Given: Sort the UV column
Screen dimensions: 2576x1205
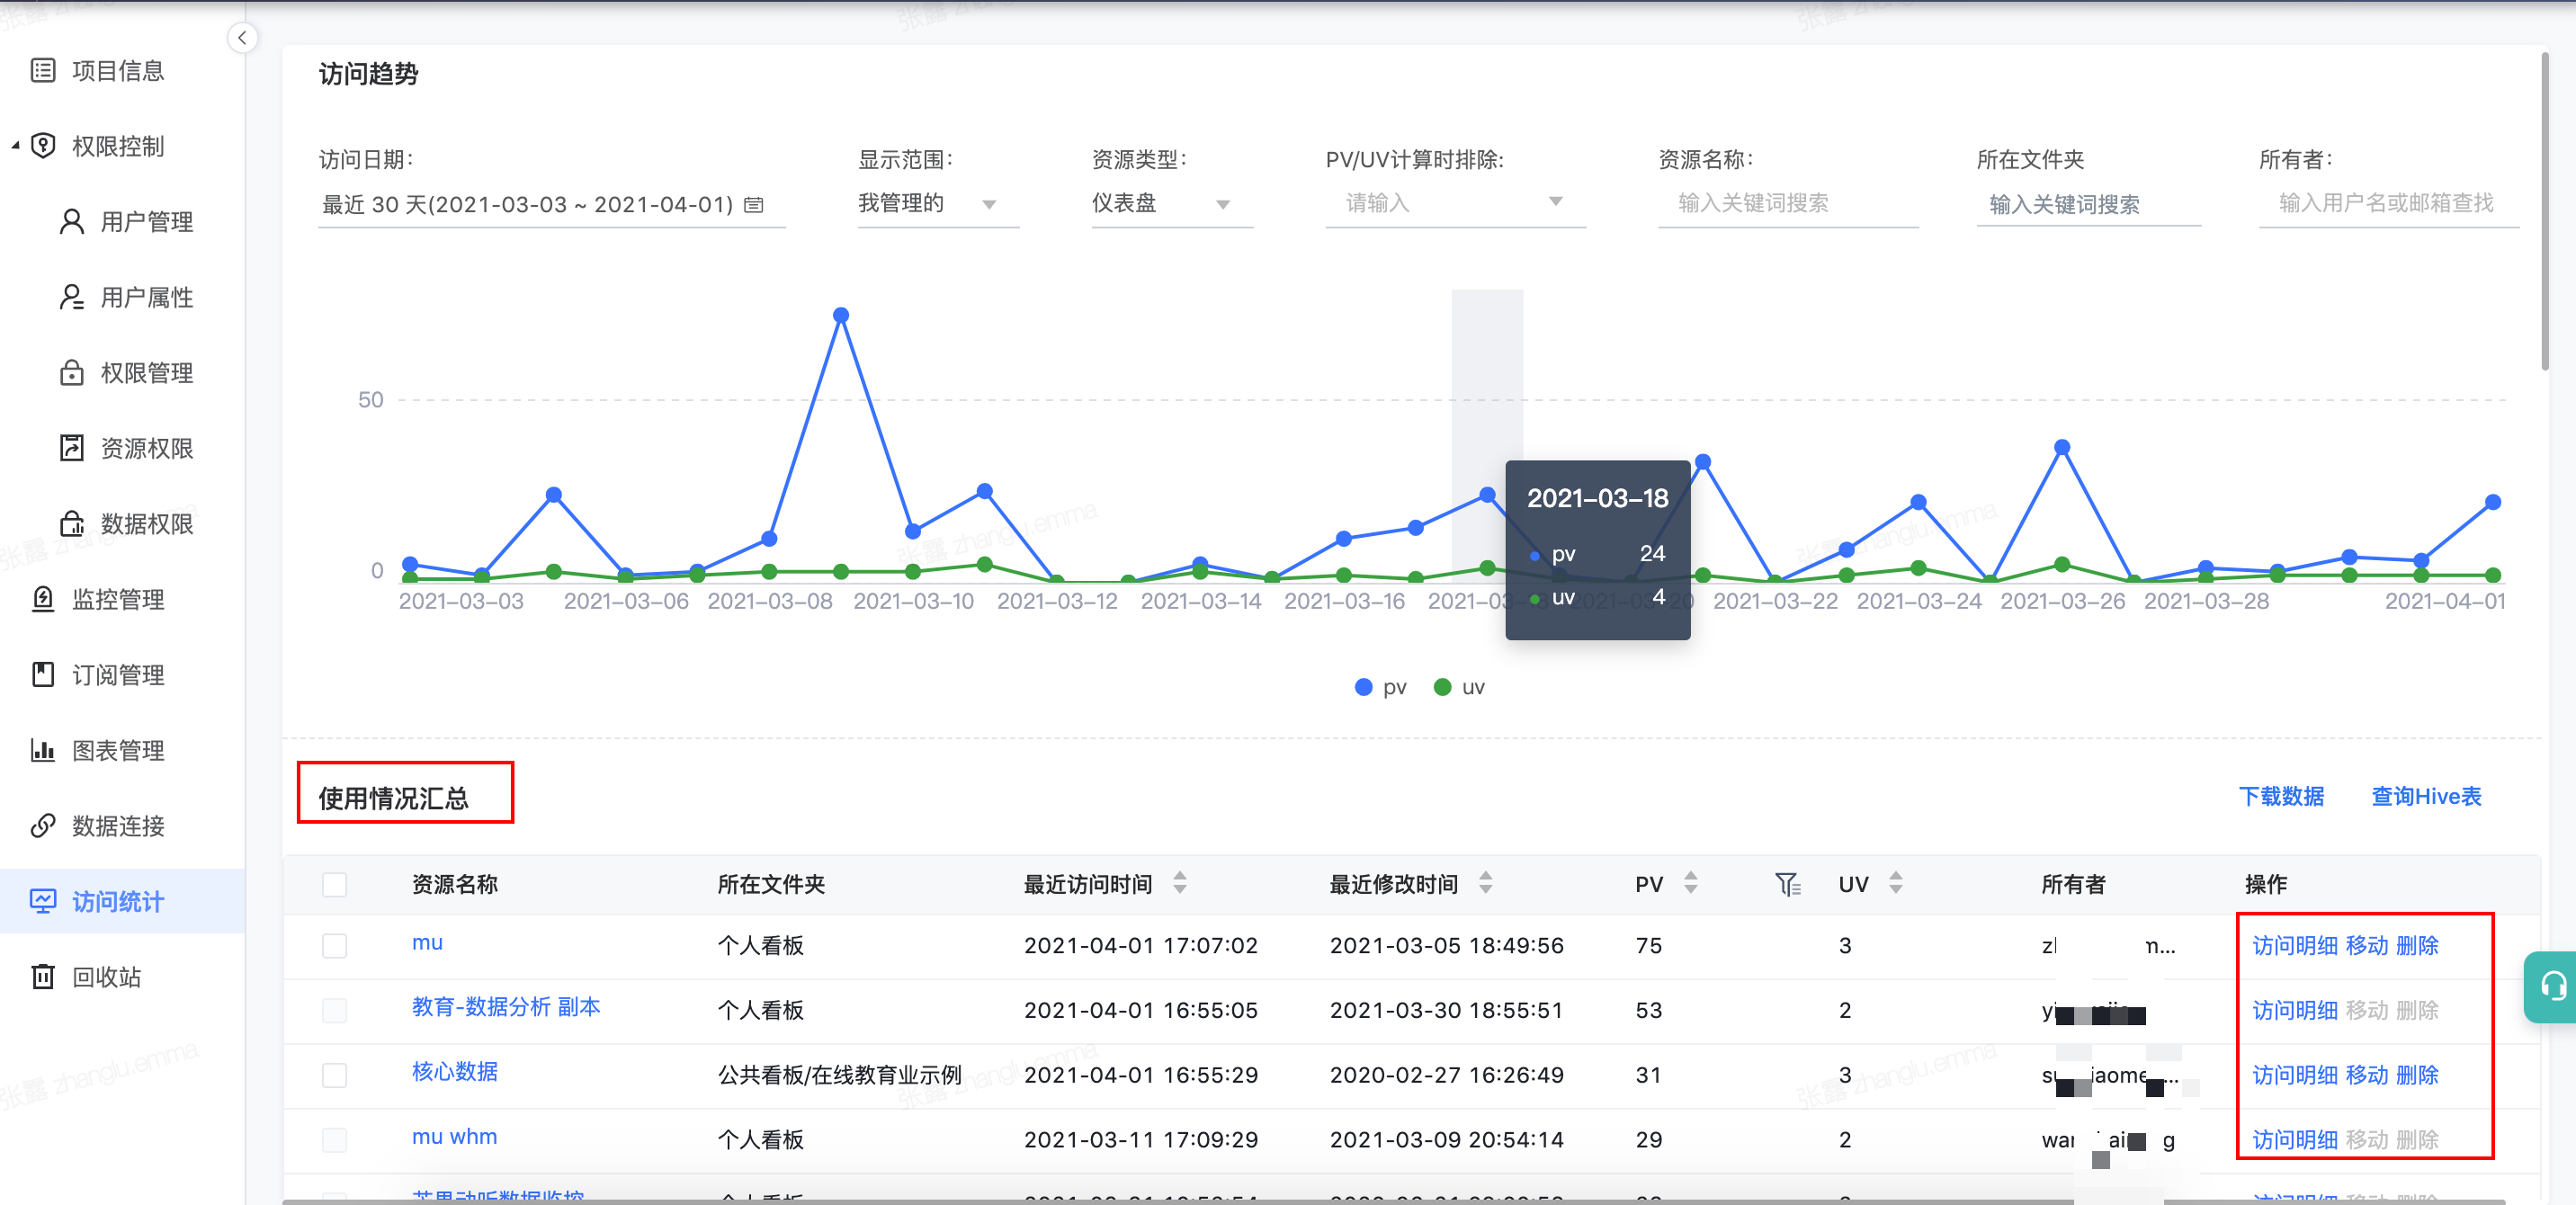Looking at the screenshot, I should coord(1896,883).
